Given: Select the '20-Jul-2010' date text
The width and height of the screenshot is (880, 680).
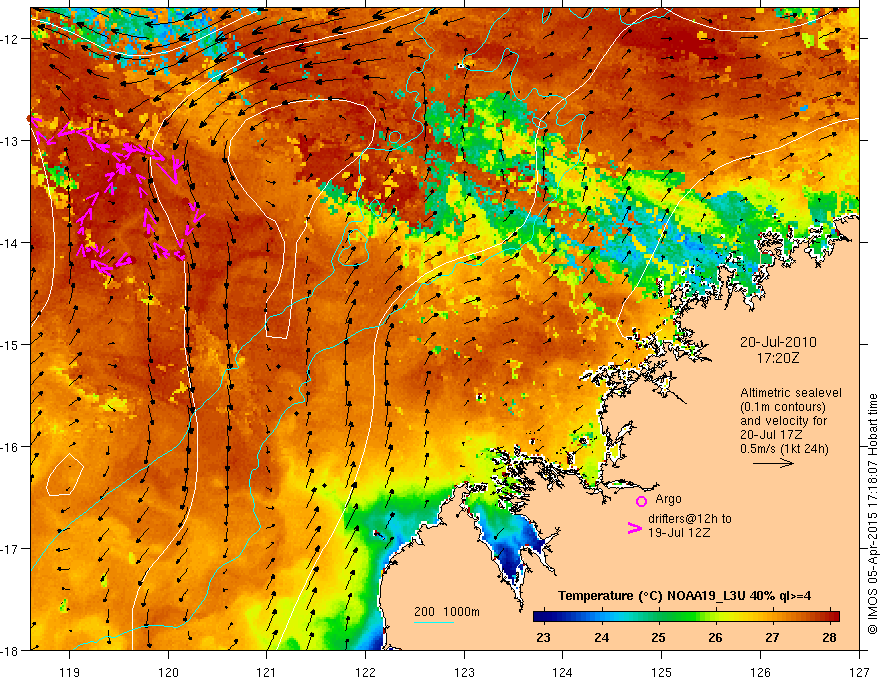Looking at the screenshot, I should tap(778, 342).
